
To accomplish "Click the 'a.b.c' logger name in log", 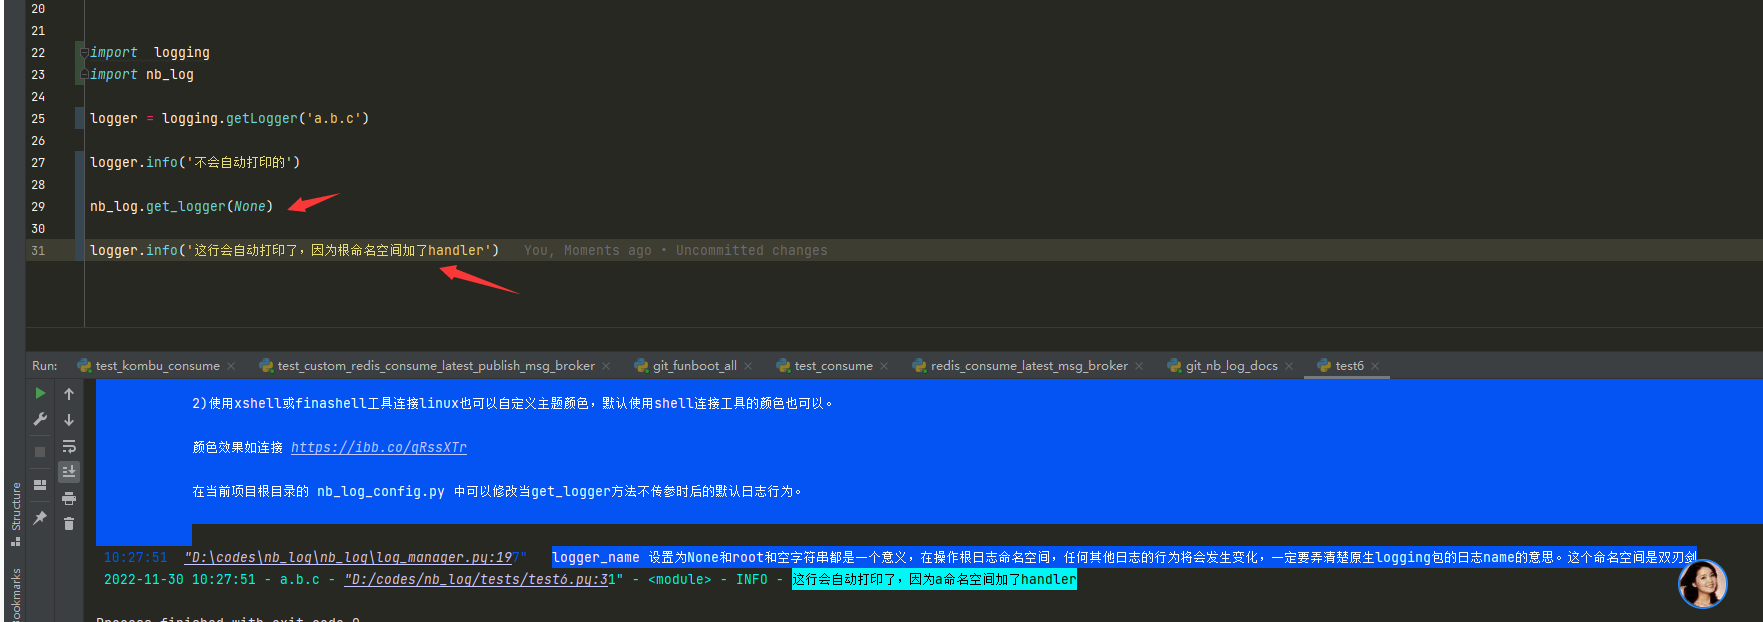I will (300, 579).
